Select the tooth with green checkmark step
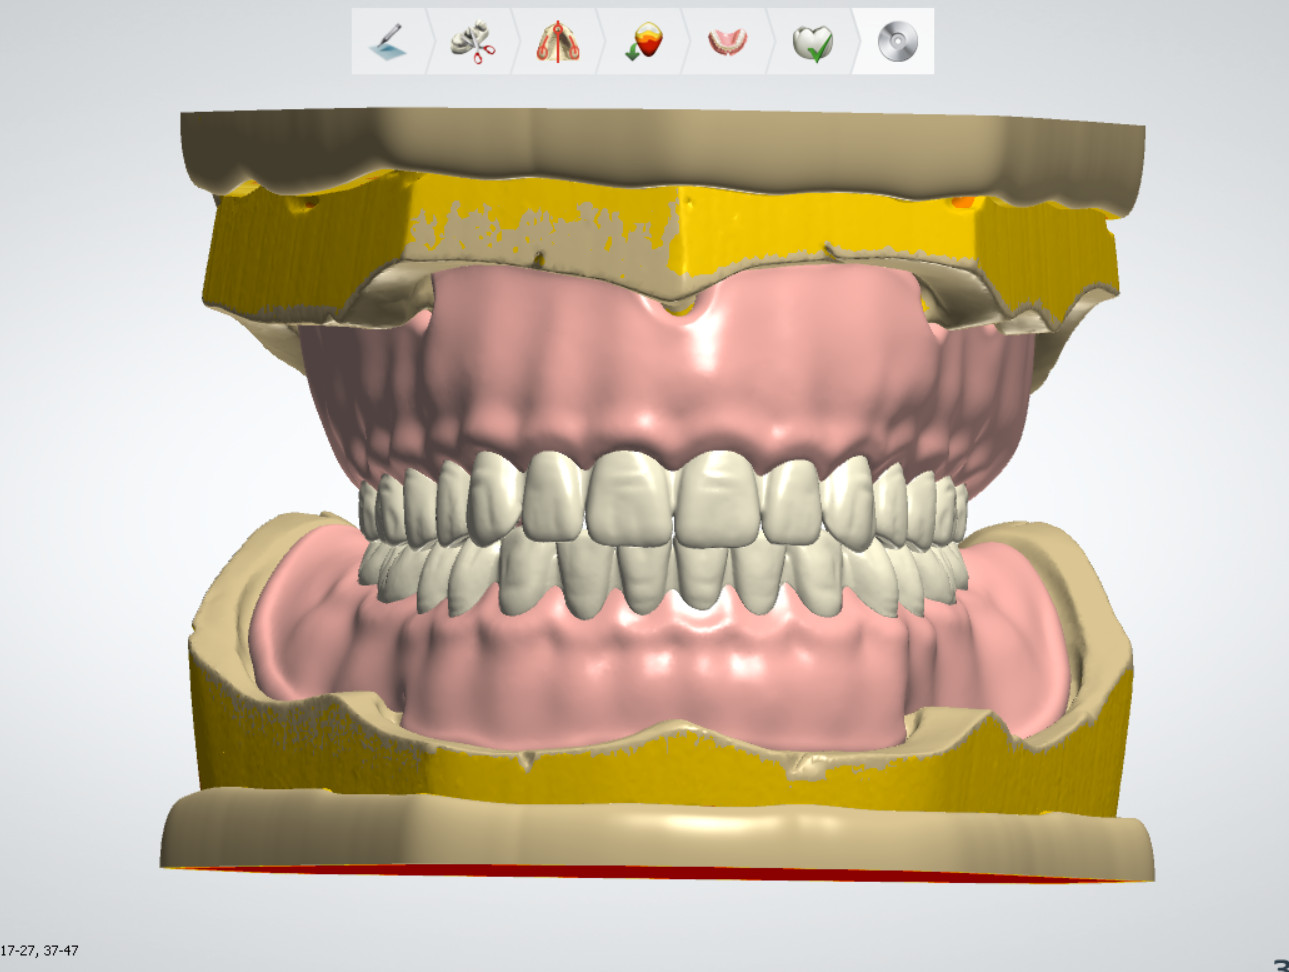This screenshot has height=972, width=1289. pos(812,42)
